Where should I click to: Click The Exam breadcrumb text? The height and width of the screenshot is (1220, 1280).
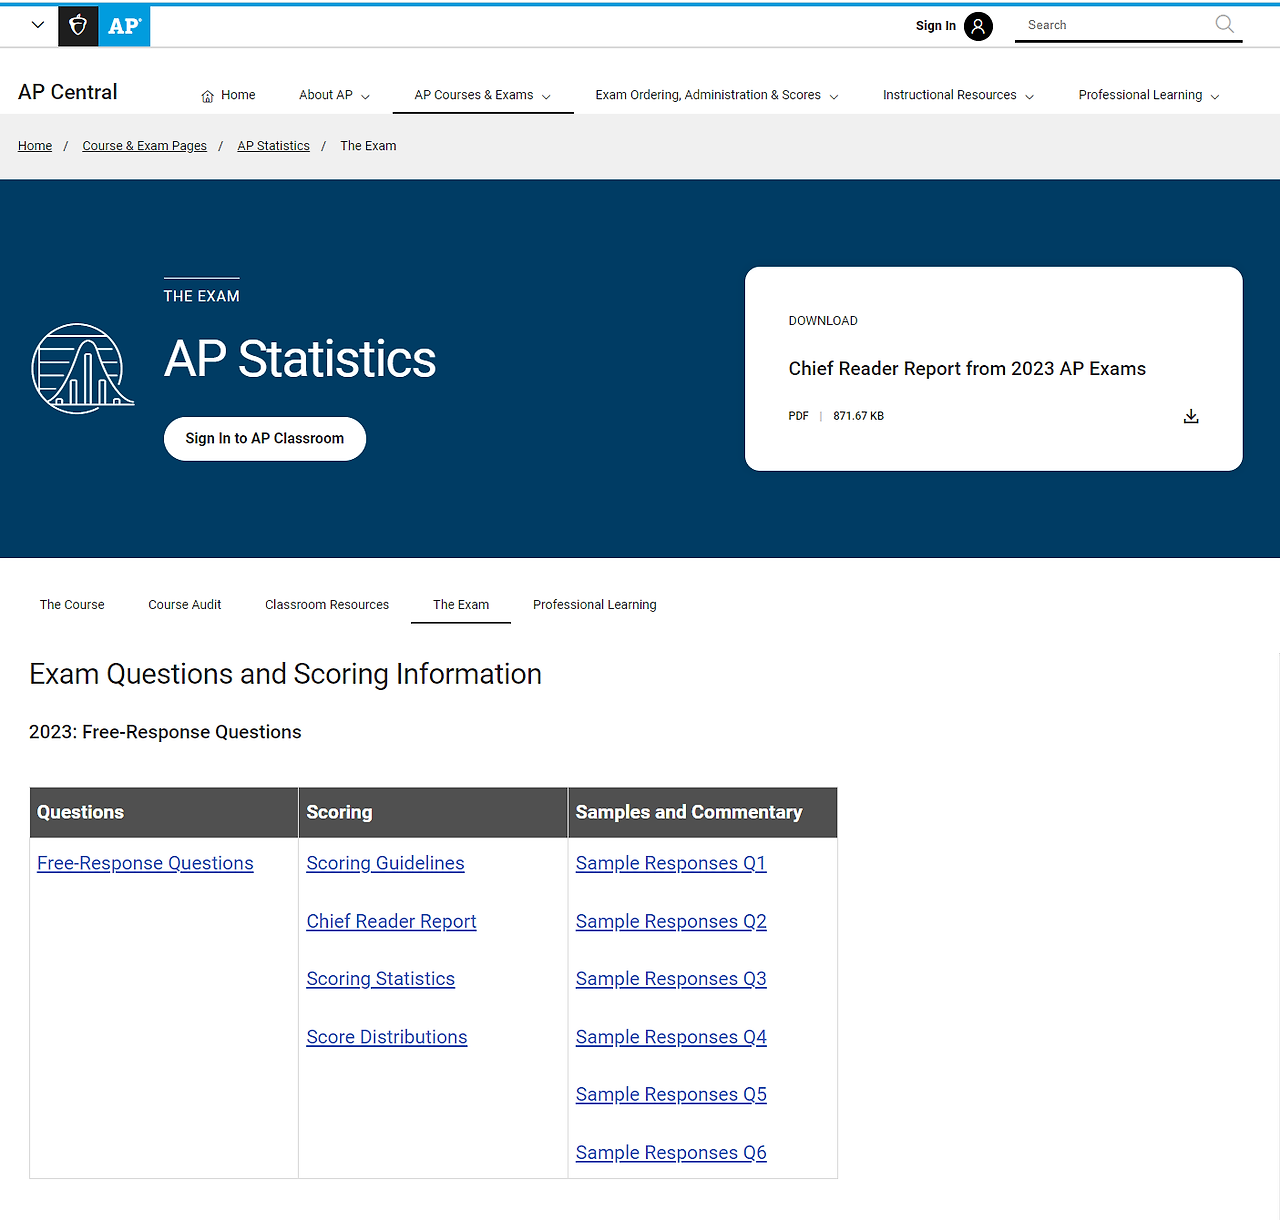[368, 146]
